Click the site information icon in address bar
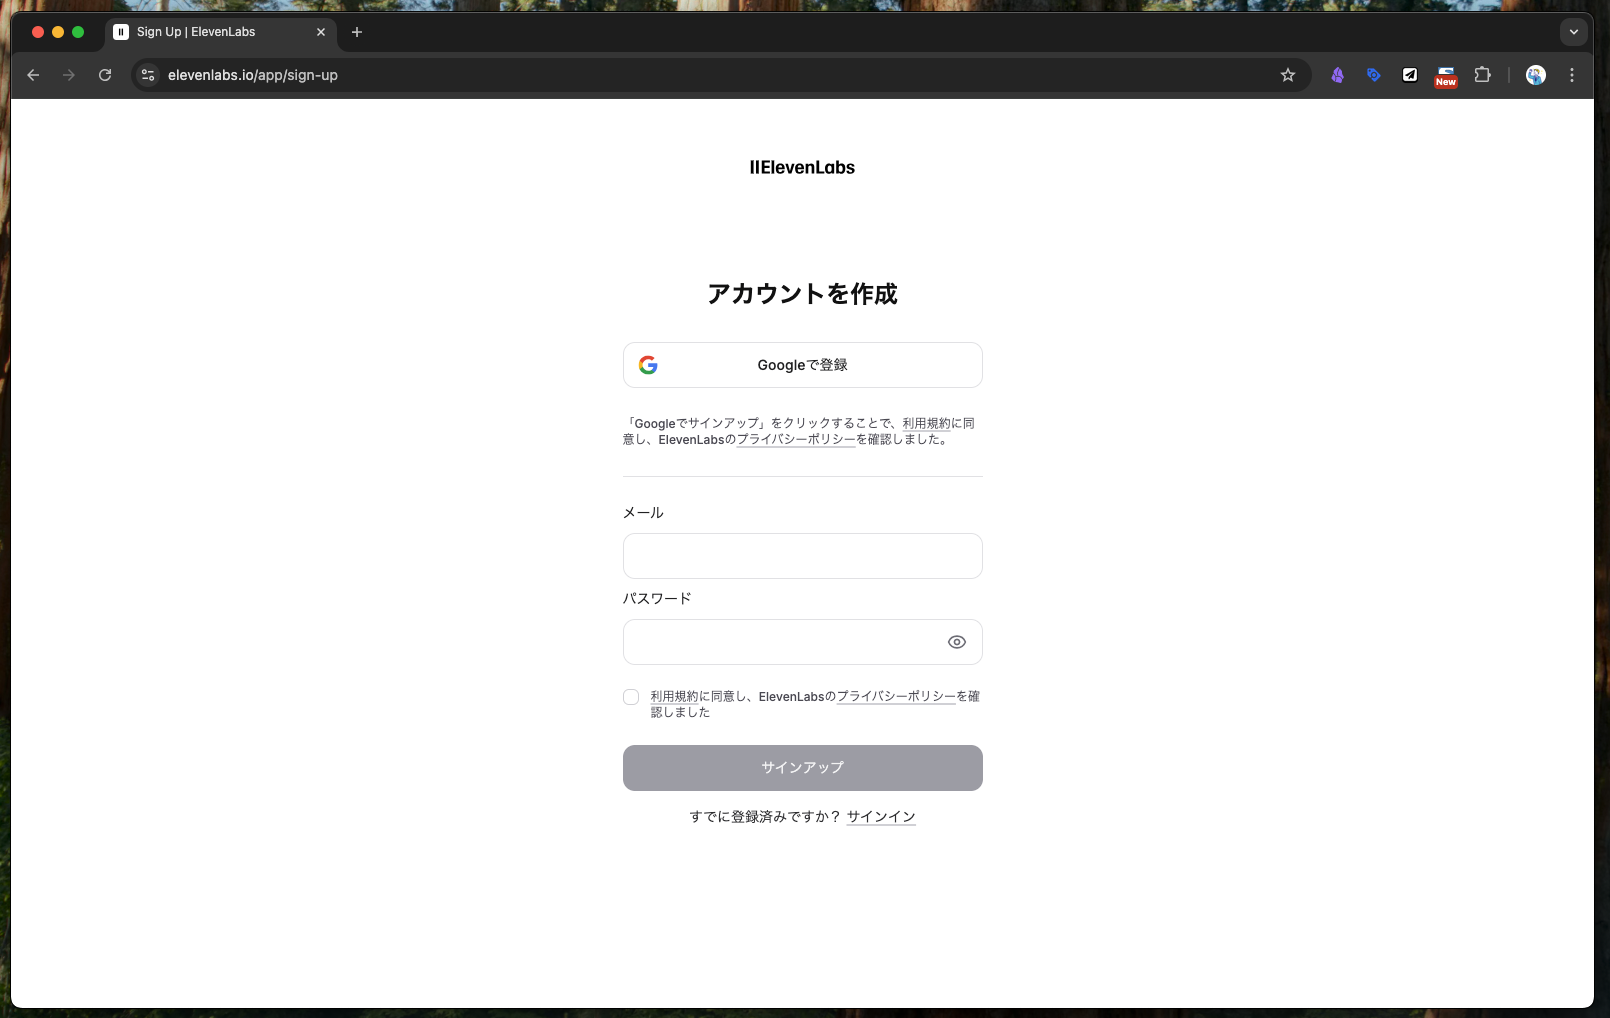Viewport: 1610px width, 1018px height. pyautogui.click(x=148, y=75)
